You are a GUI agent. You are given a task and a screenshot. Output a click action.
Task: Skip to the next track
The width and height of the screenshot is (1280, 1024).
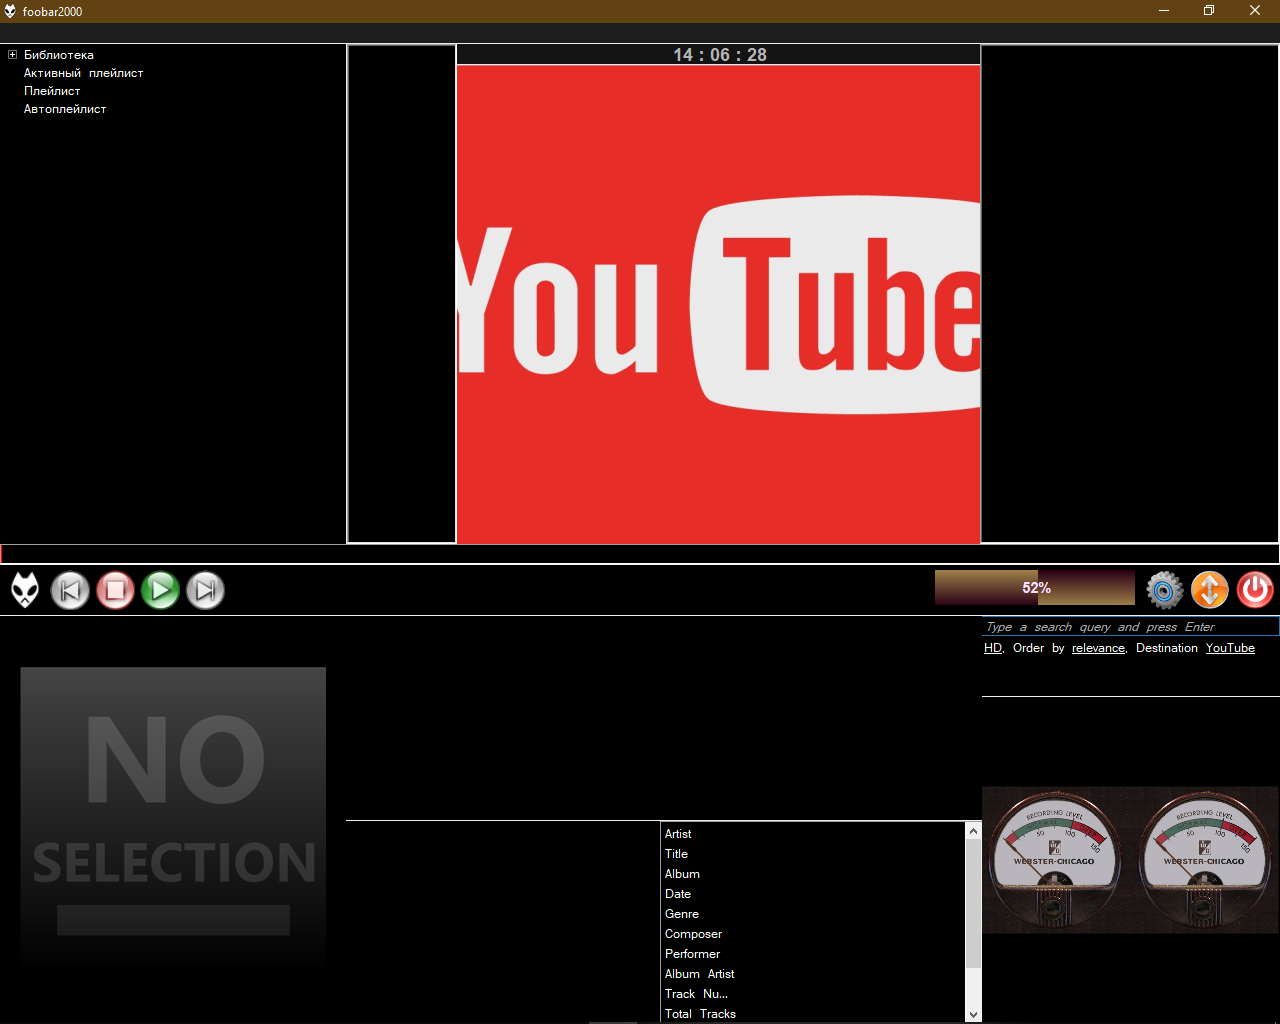[x=205, y=590]
